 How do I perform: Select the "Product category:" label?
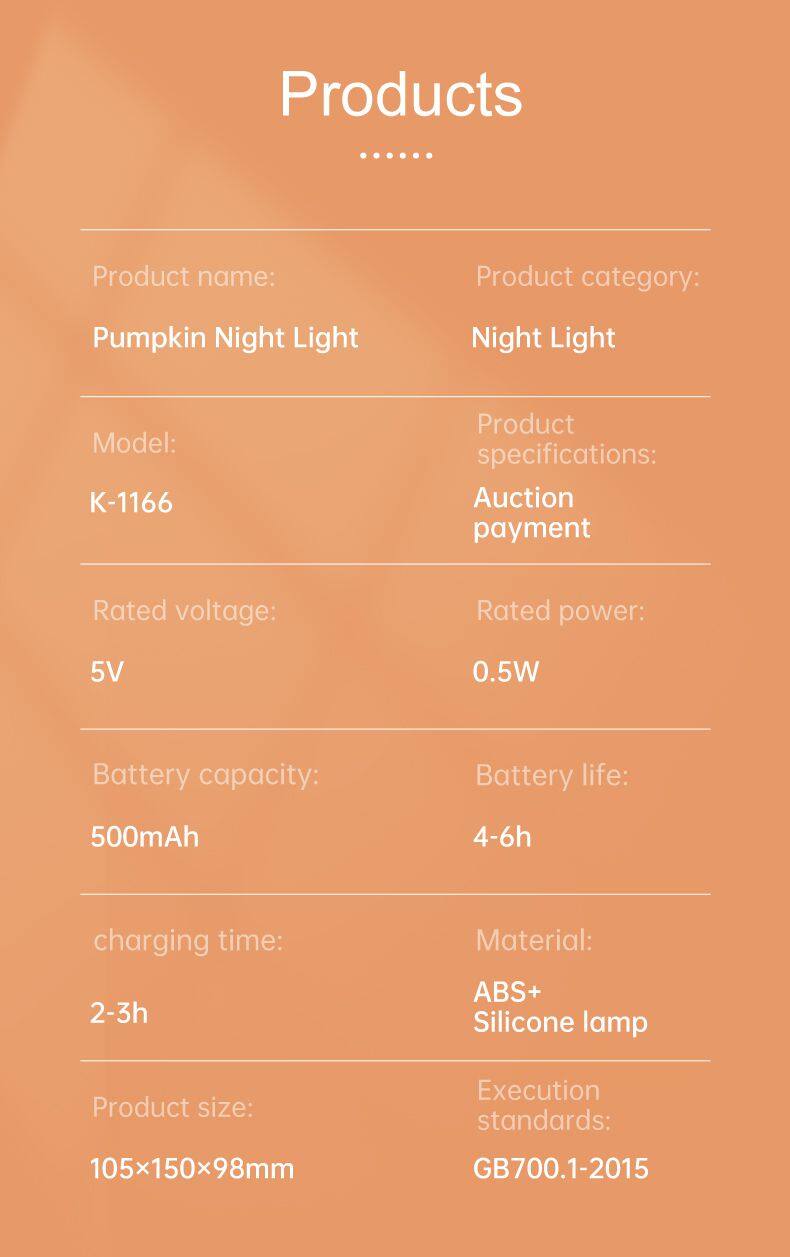587,277
